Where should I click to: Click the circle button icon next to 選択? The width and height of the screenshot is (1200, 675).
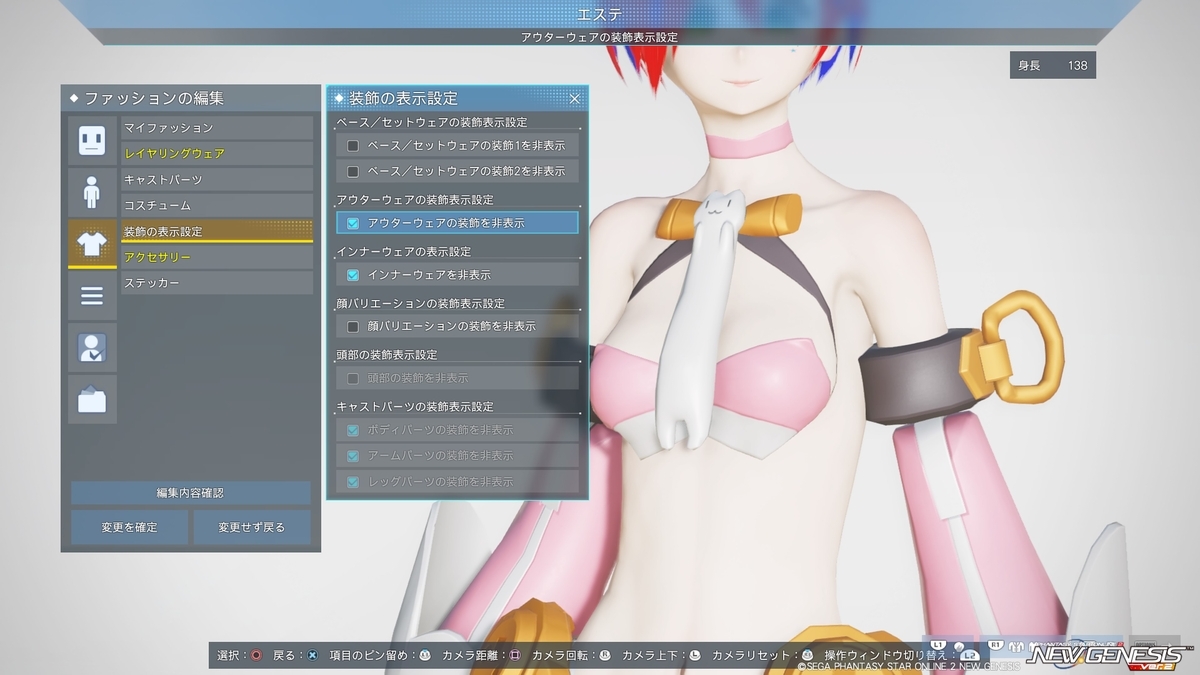256,655
